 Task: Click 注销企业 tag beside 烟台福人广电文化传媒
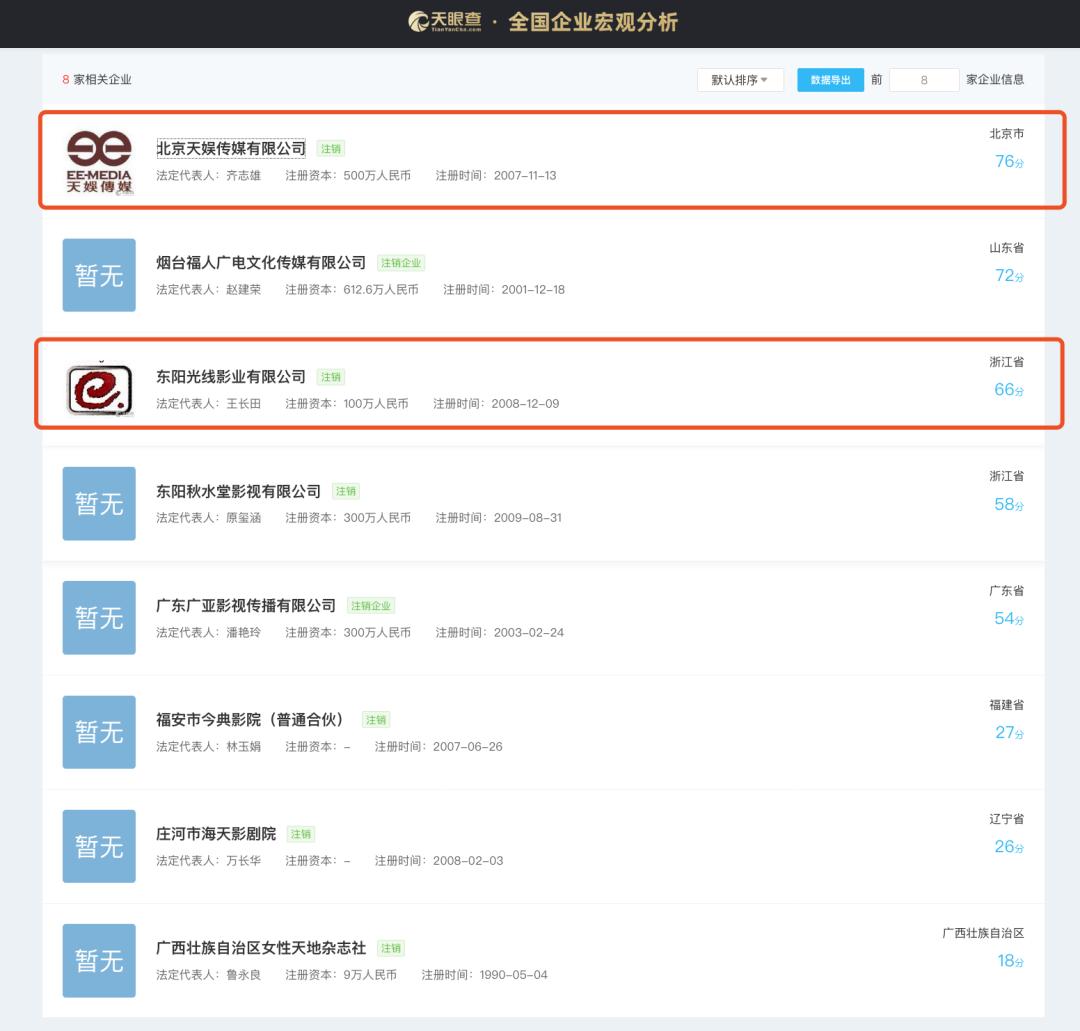(x=401, y=263)
